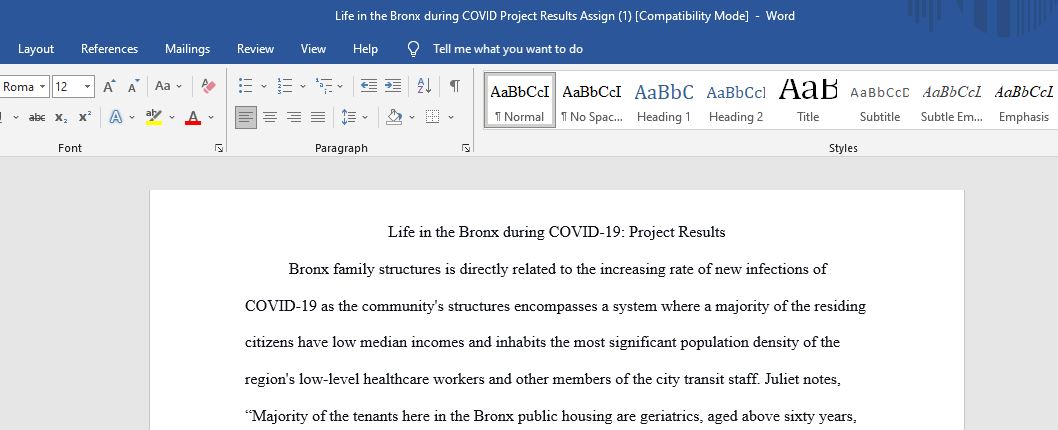Apply Text Effects glowing A icon
The height and width of the screenshot is (430, 1058).
pos(116,117)
